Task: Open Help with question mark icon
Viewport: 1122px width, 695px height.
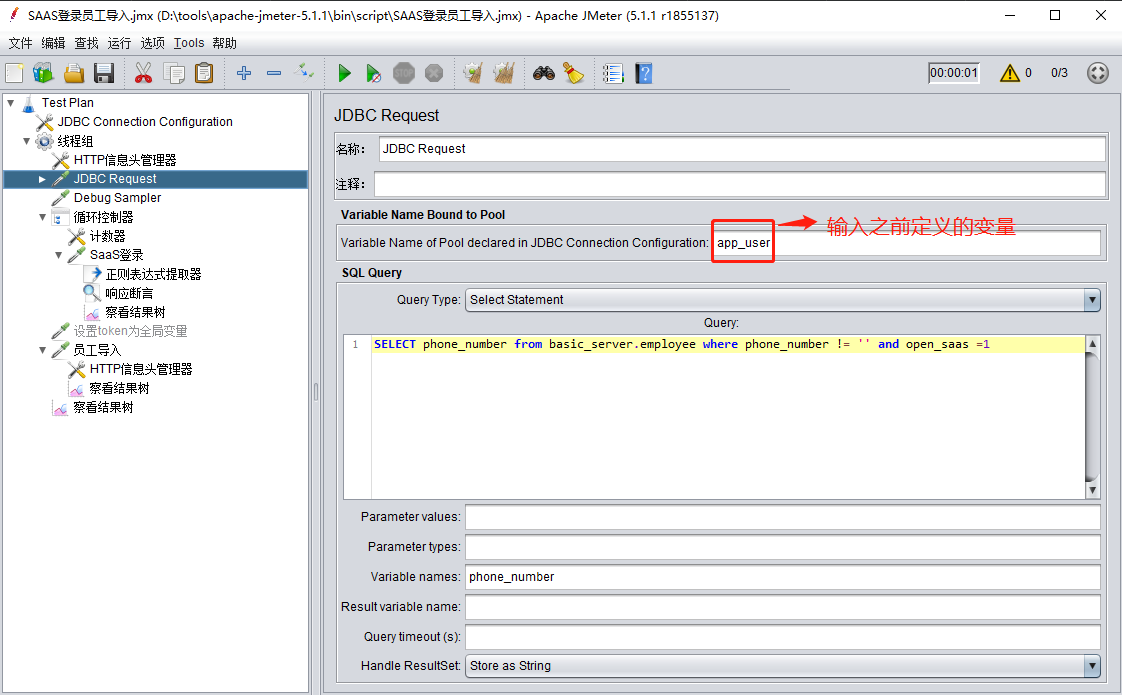Action: click(643, 73)
